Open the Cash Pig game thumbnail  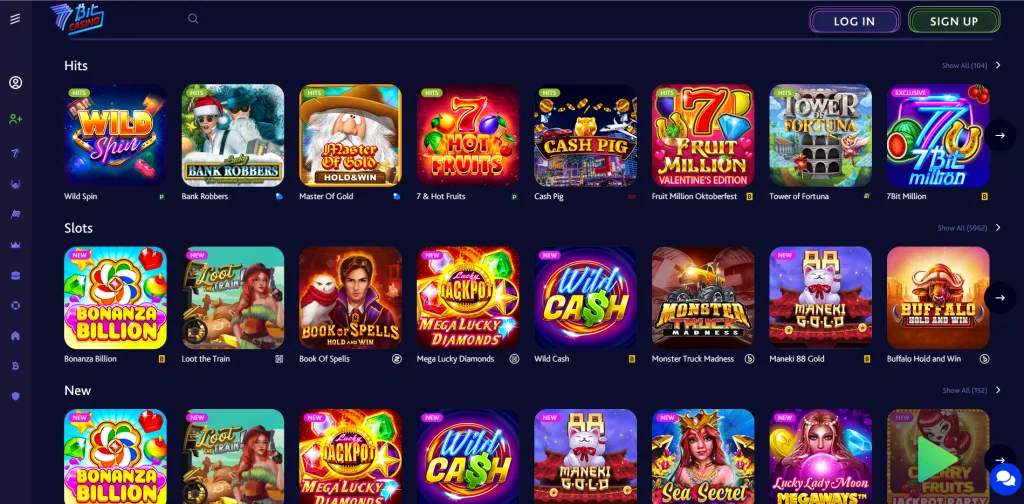pyautogui.click(x=585, y=136)
